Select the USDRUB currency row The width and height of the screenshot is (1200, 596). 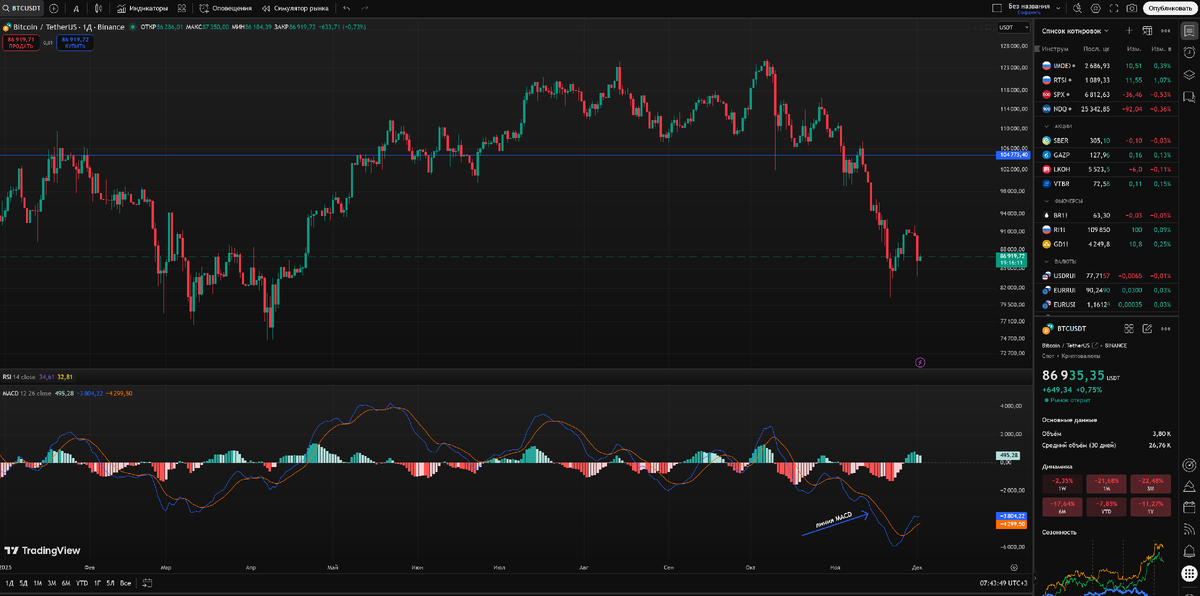coord(1106,275)
